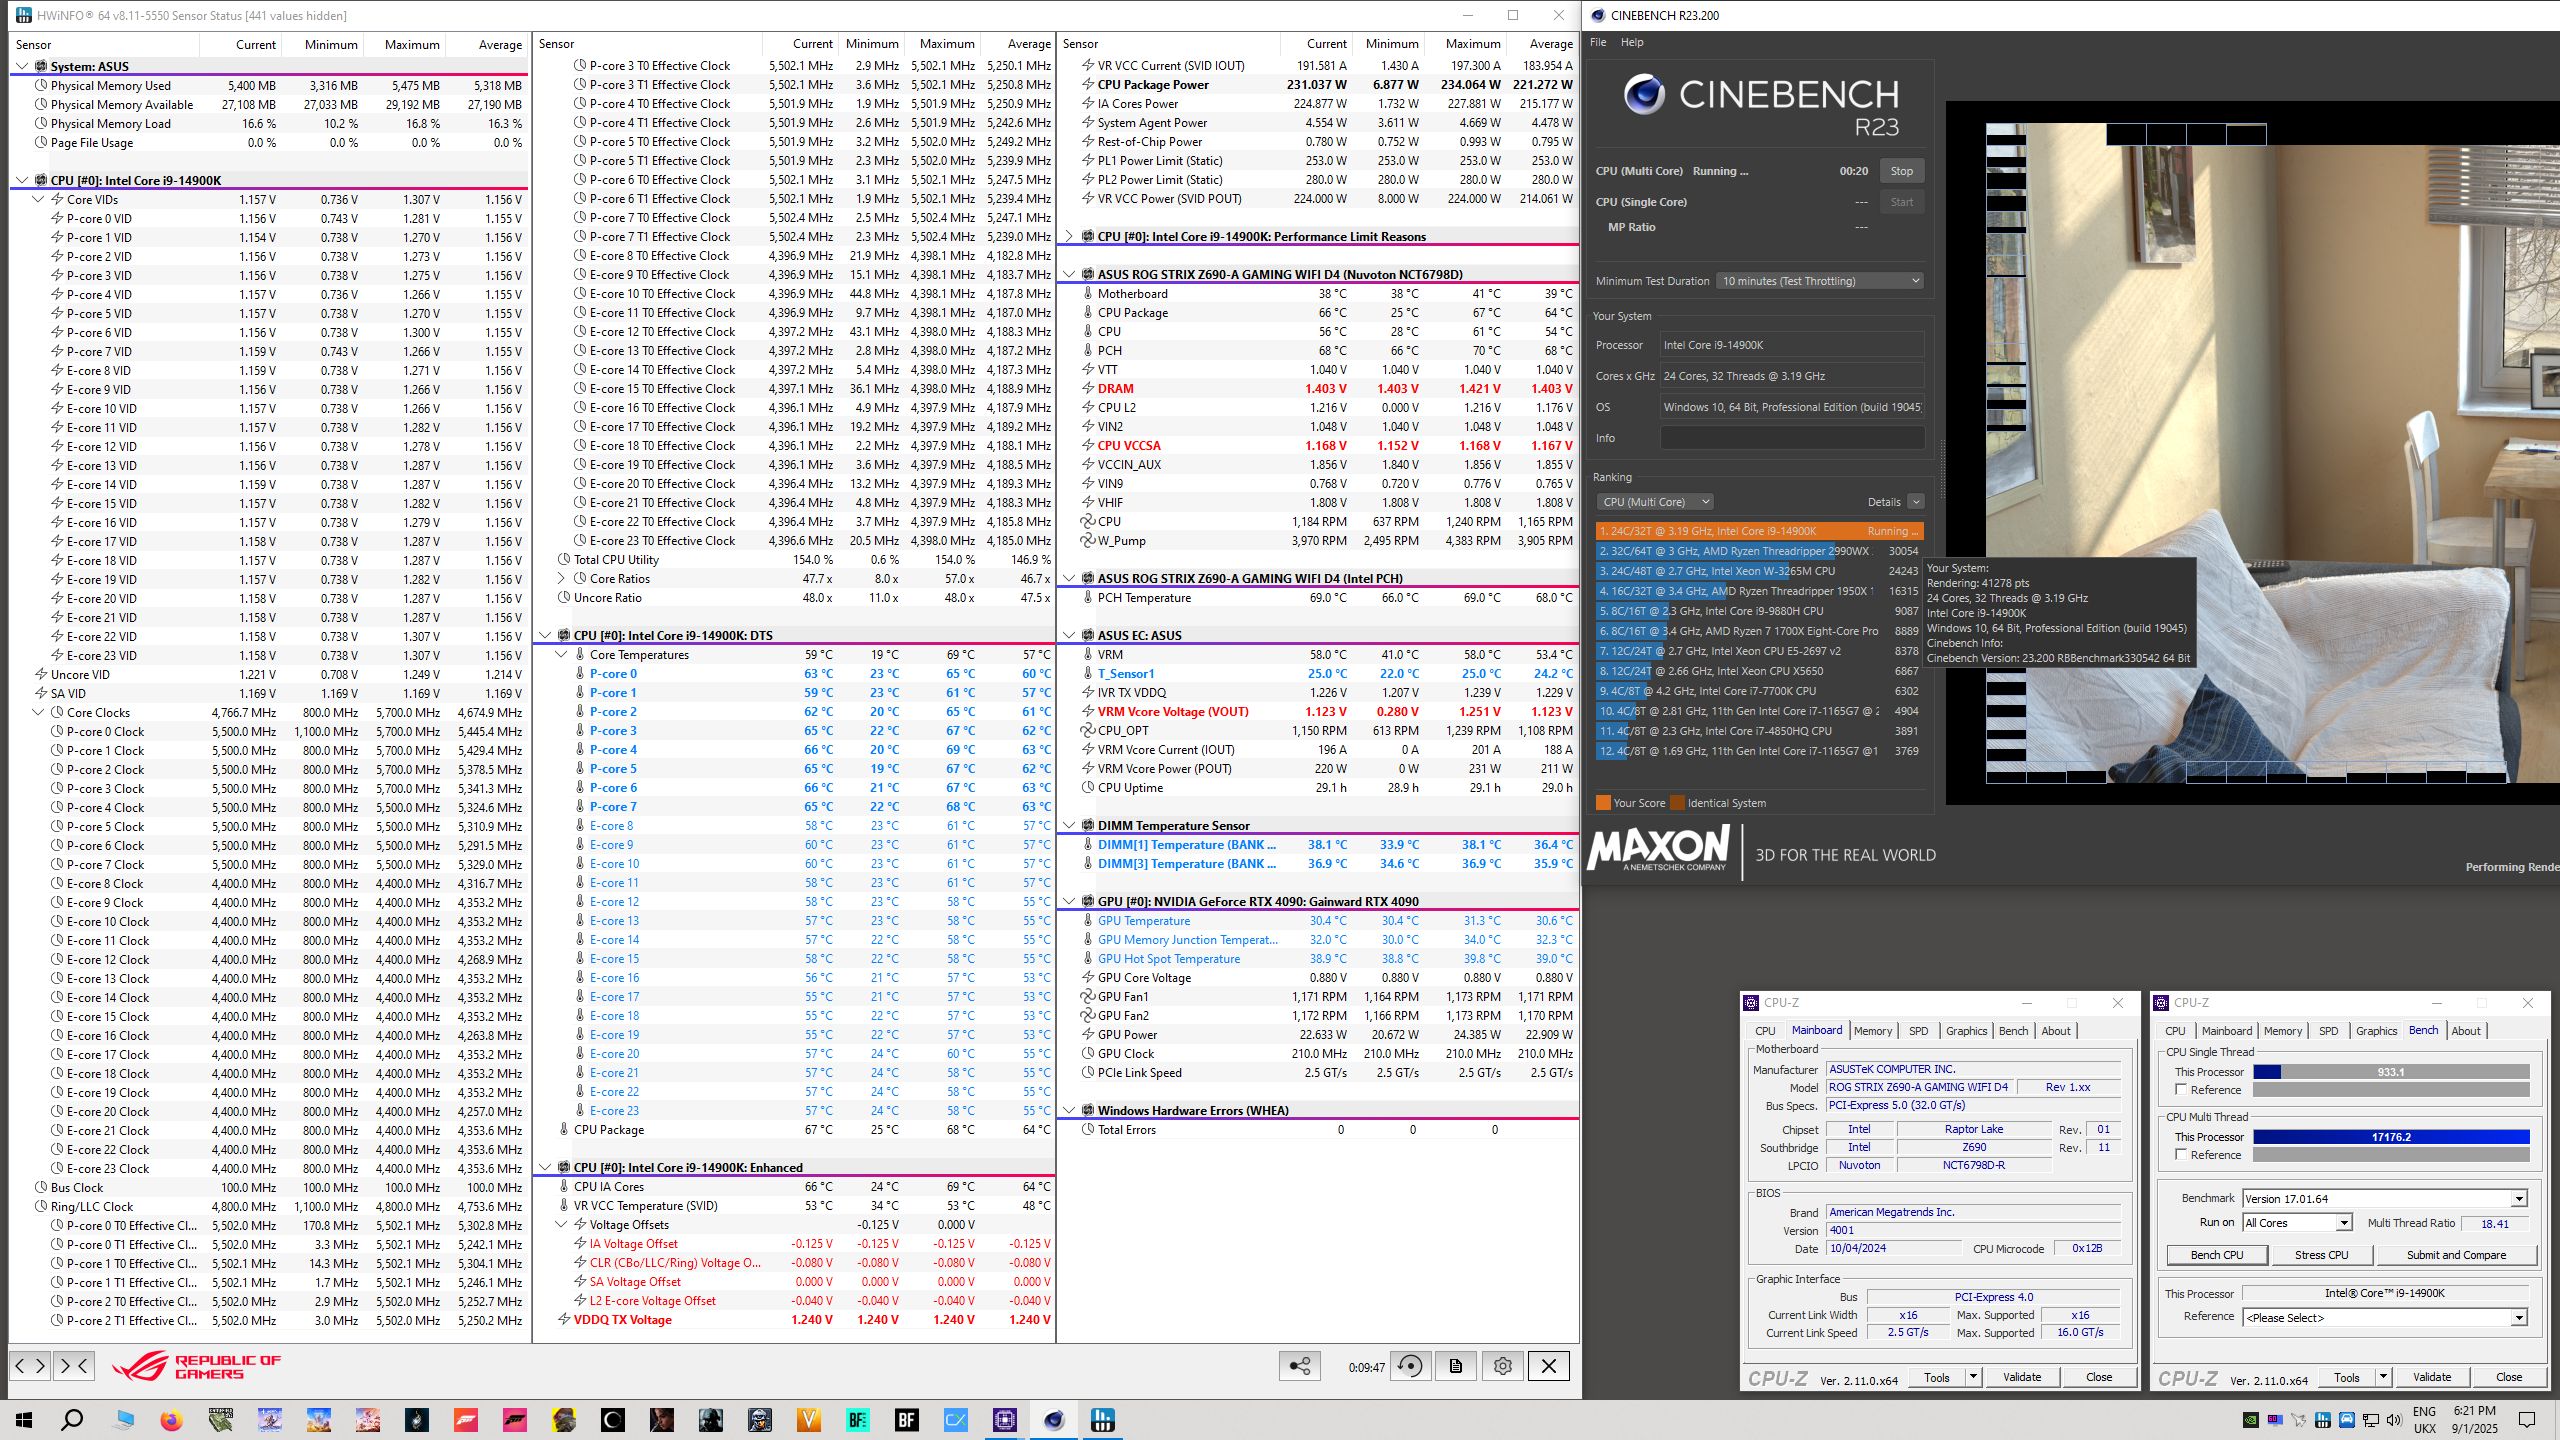
Task: Open Cinebench File menu
Action: [1598, 42]
